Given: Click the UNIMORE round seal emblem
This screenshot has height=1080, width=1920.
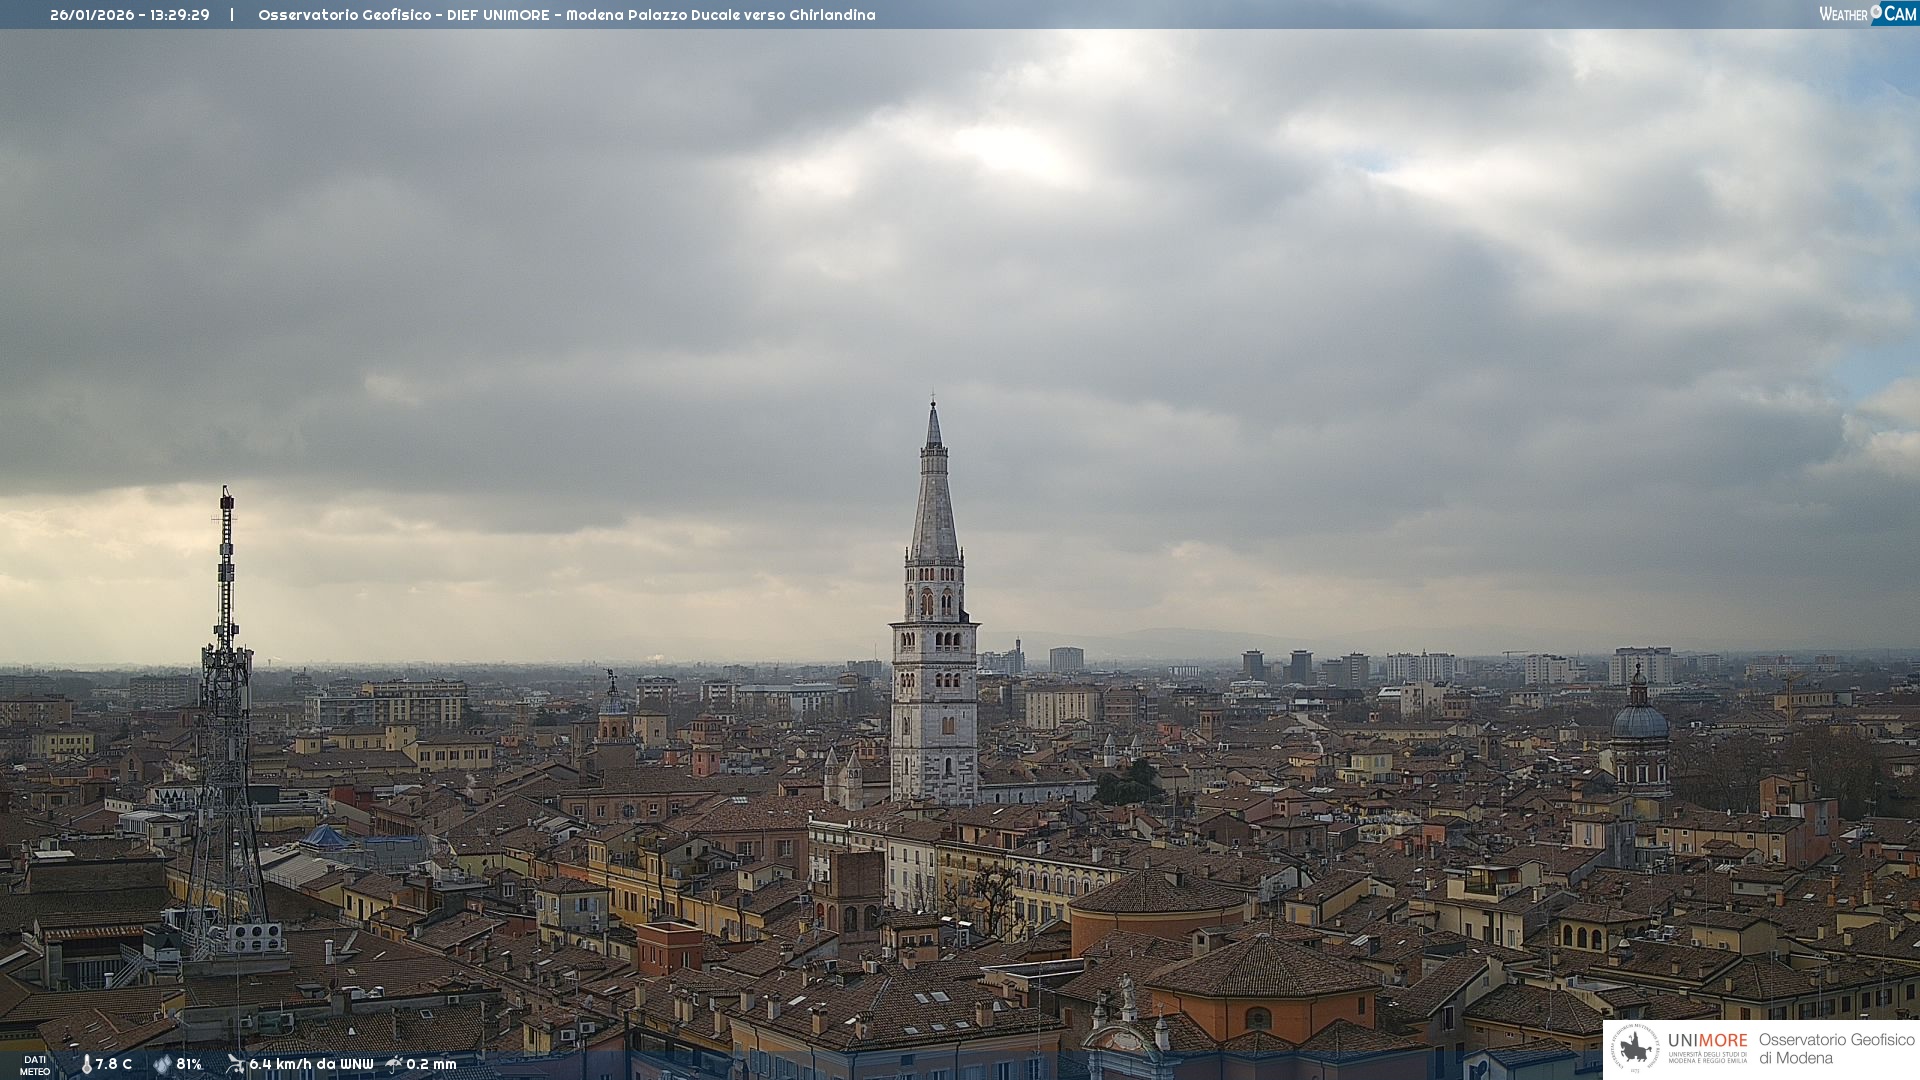Looking at the screenshot, I should [x=1635, y=1048].
